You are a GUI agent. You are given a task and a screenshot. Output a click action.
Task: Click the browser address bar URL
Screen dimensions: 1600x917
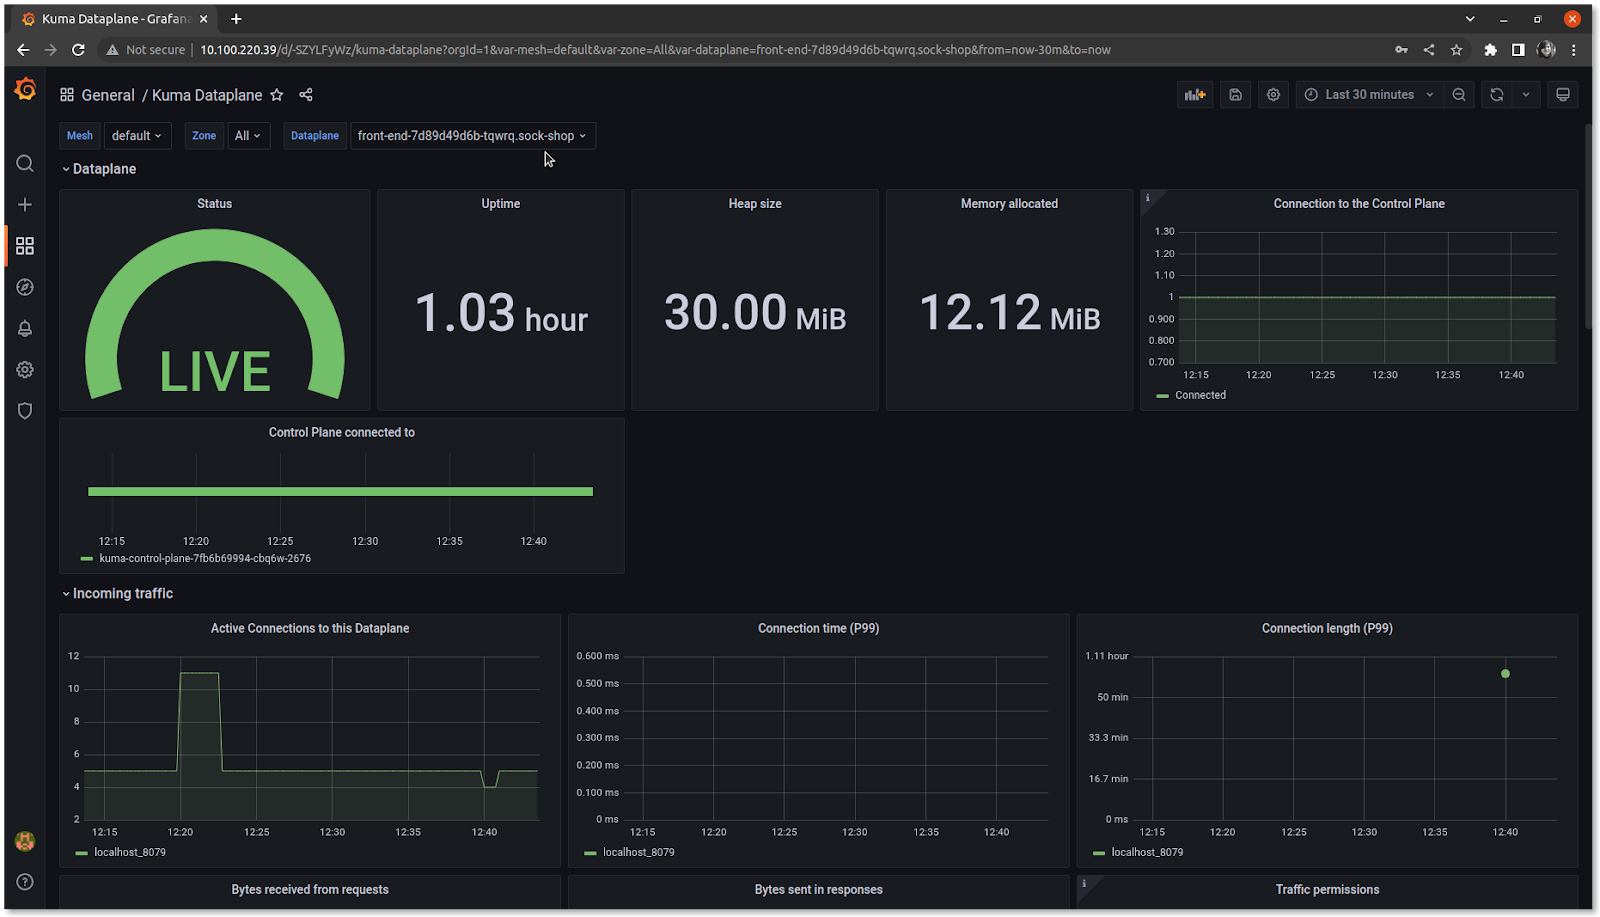(655, 50)
